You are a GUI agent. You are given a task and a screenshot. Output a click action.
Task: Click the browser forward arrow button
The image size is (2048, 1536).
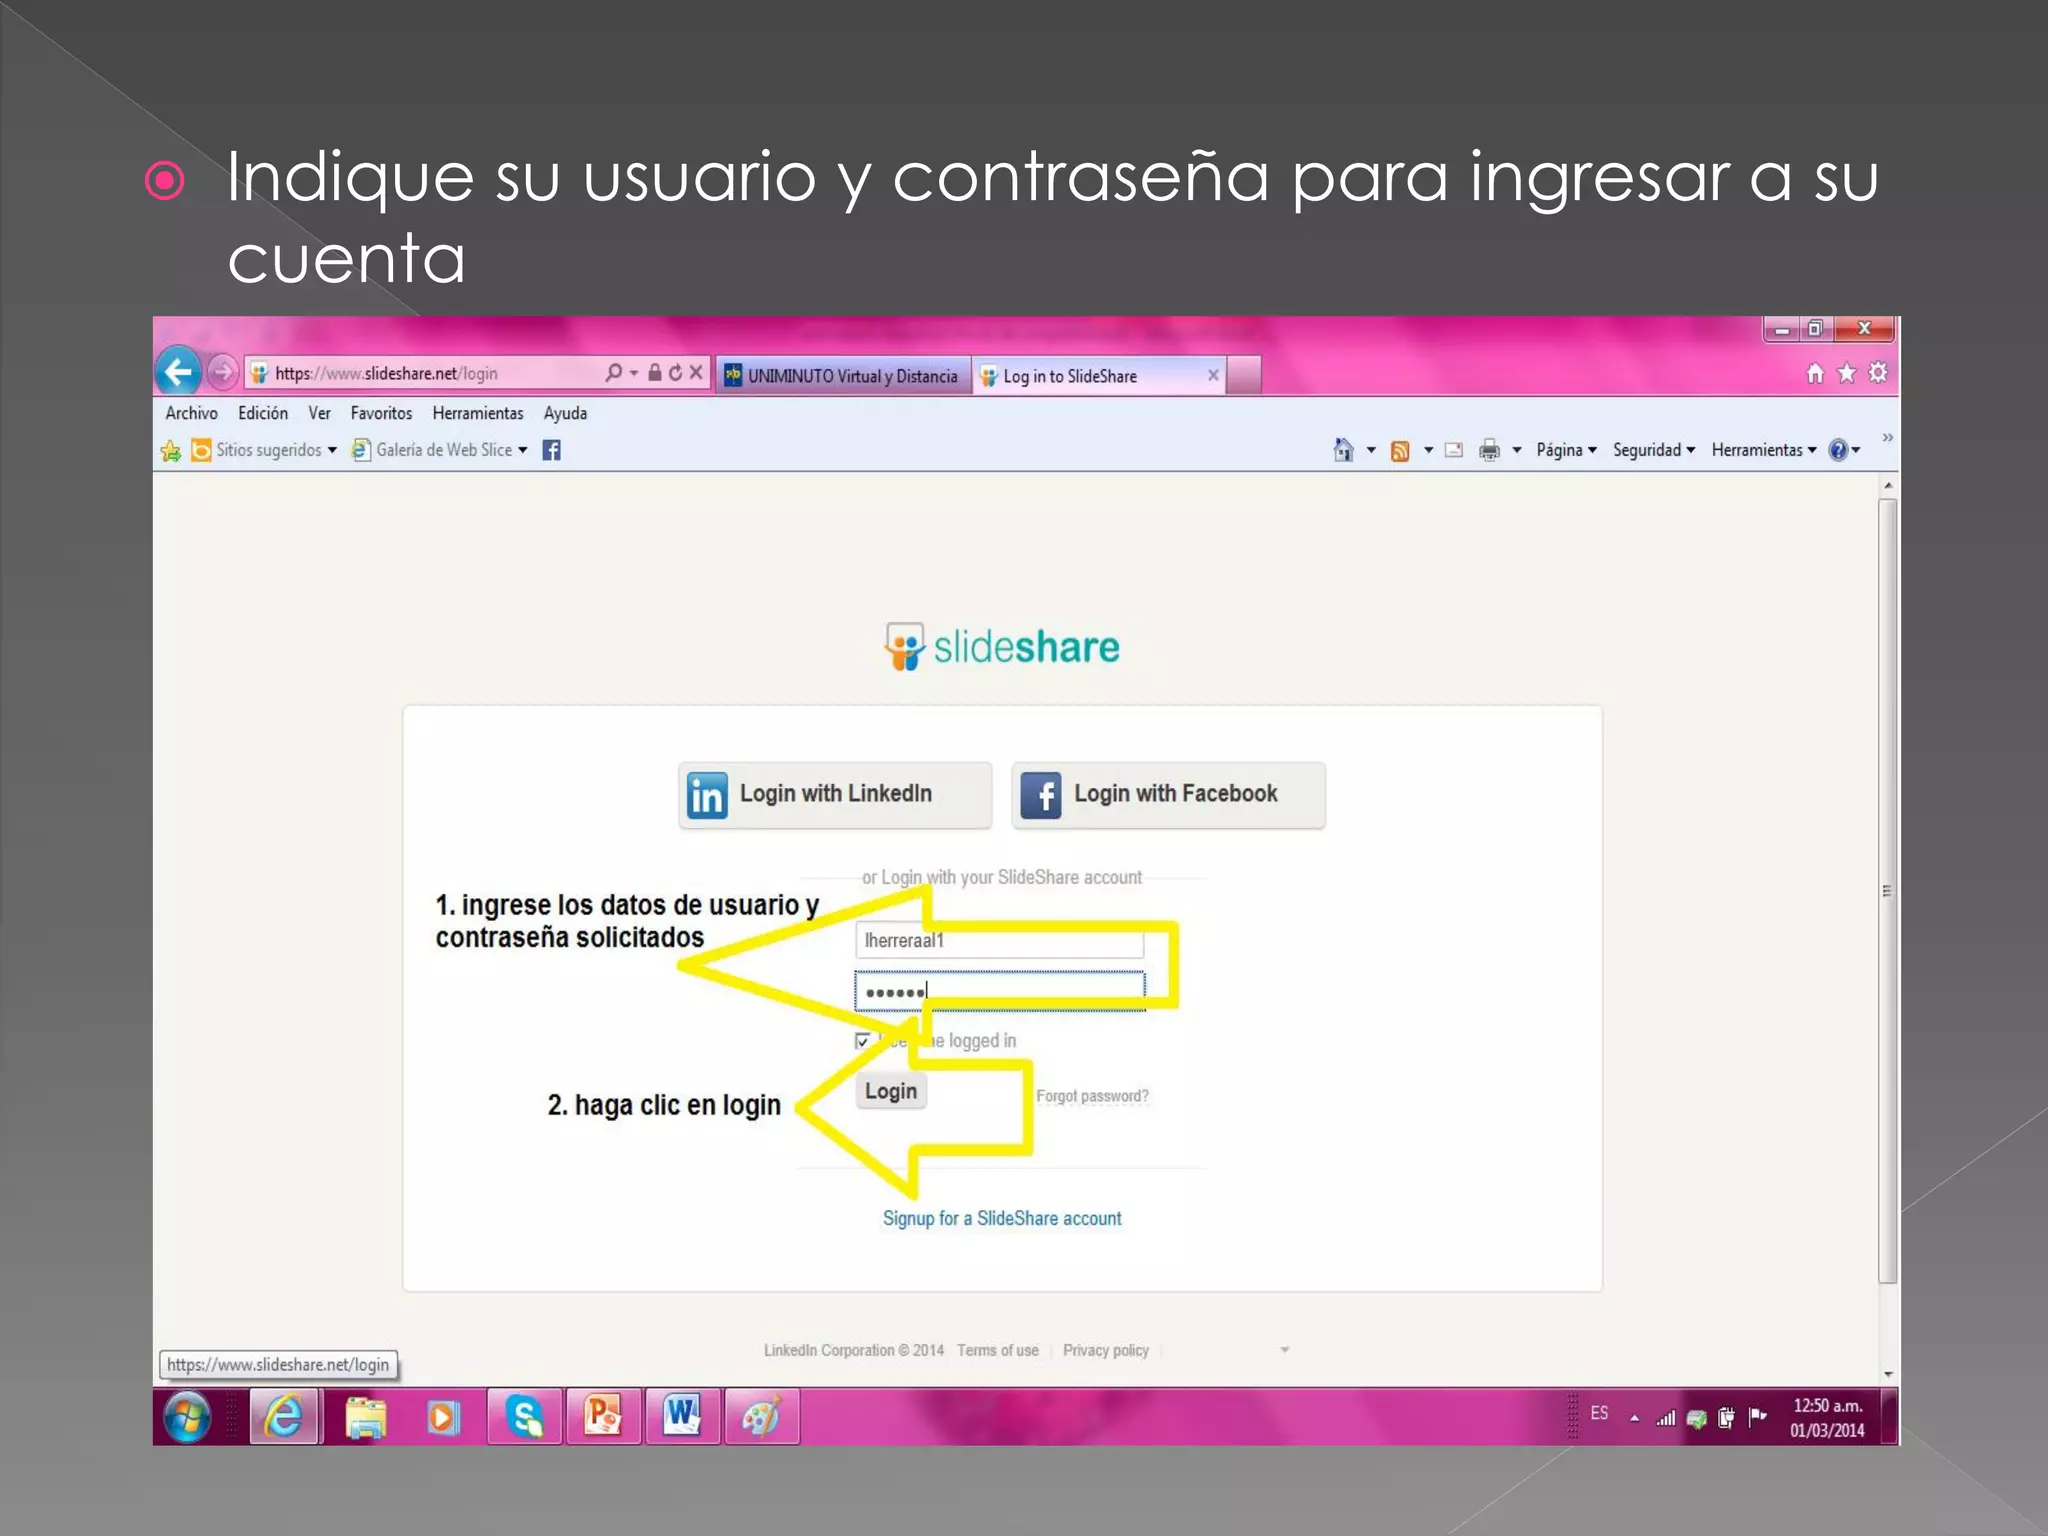[x=223, y=373]
